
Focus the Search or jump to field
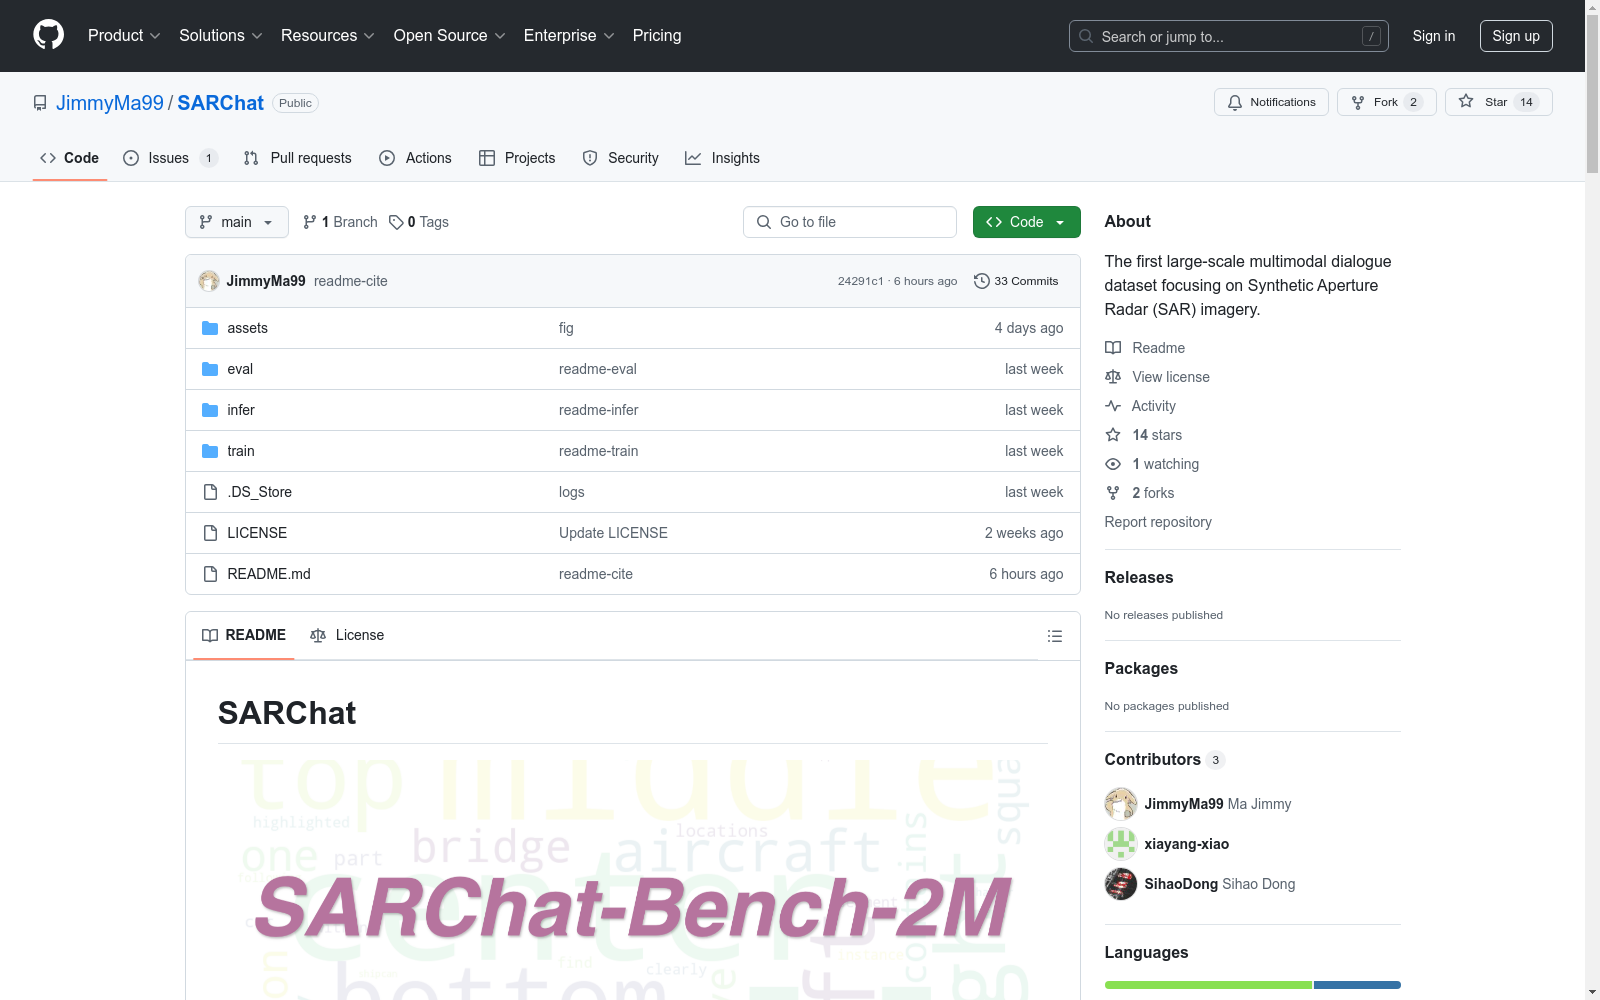(1229, 36)
